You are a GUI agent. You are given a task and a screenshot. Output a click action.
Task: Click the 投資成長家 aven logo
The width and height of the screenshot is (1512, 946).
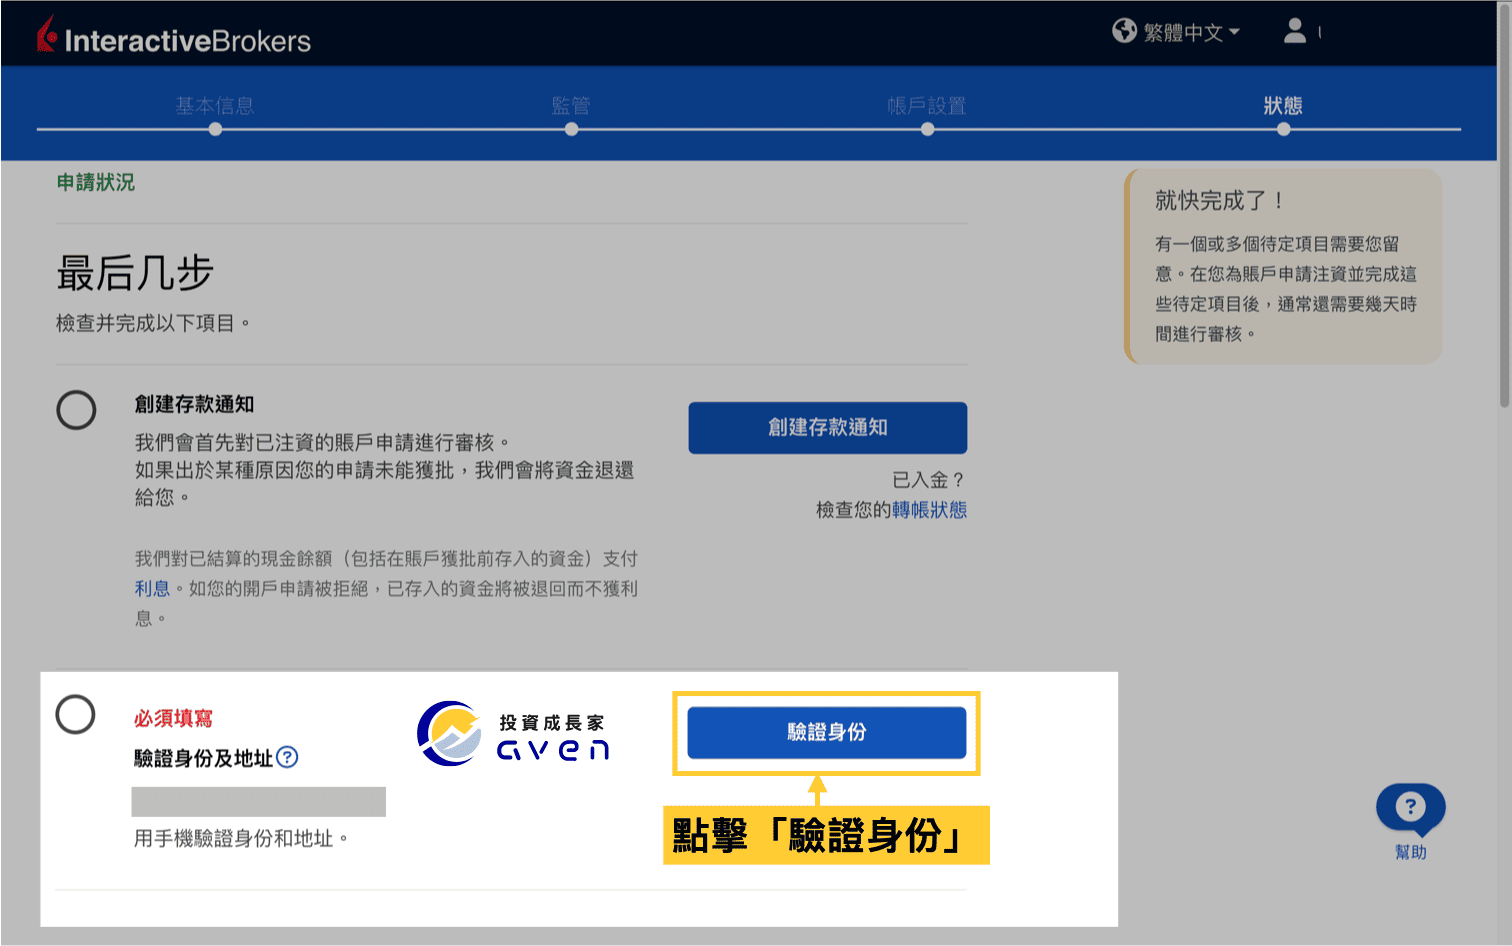pos(513,733)
